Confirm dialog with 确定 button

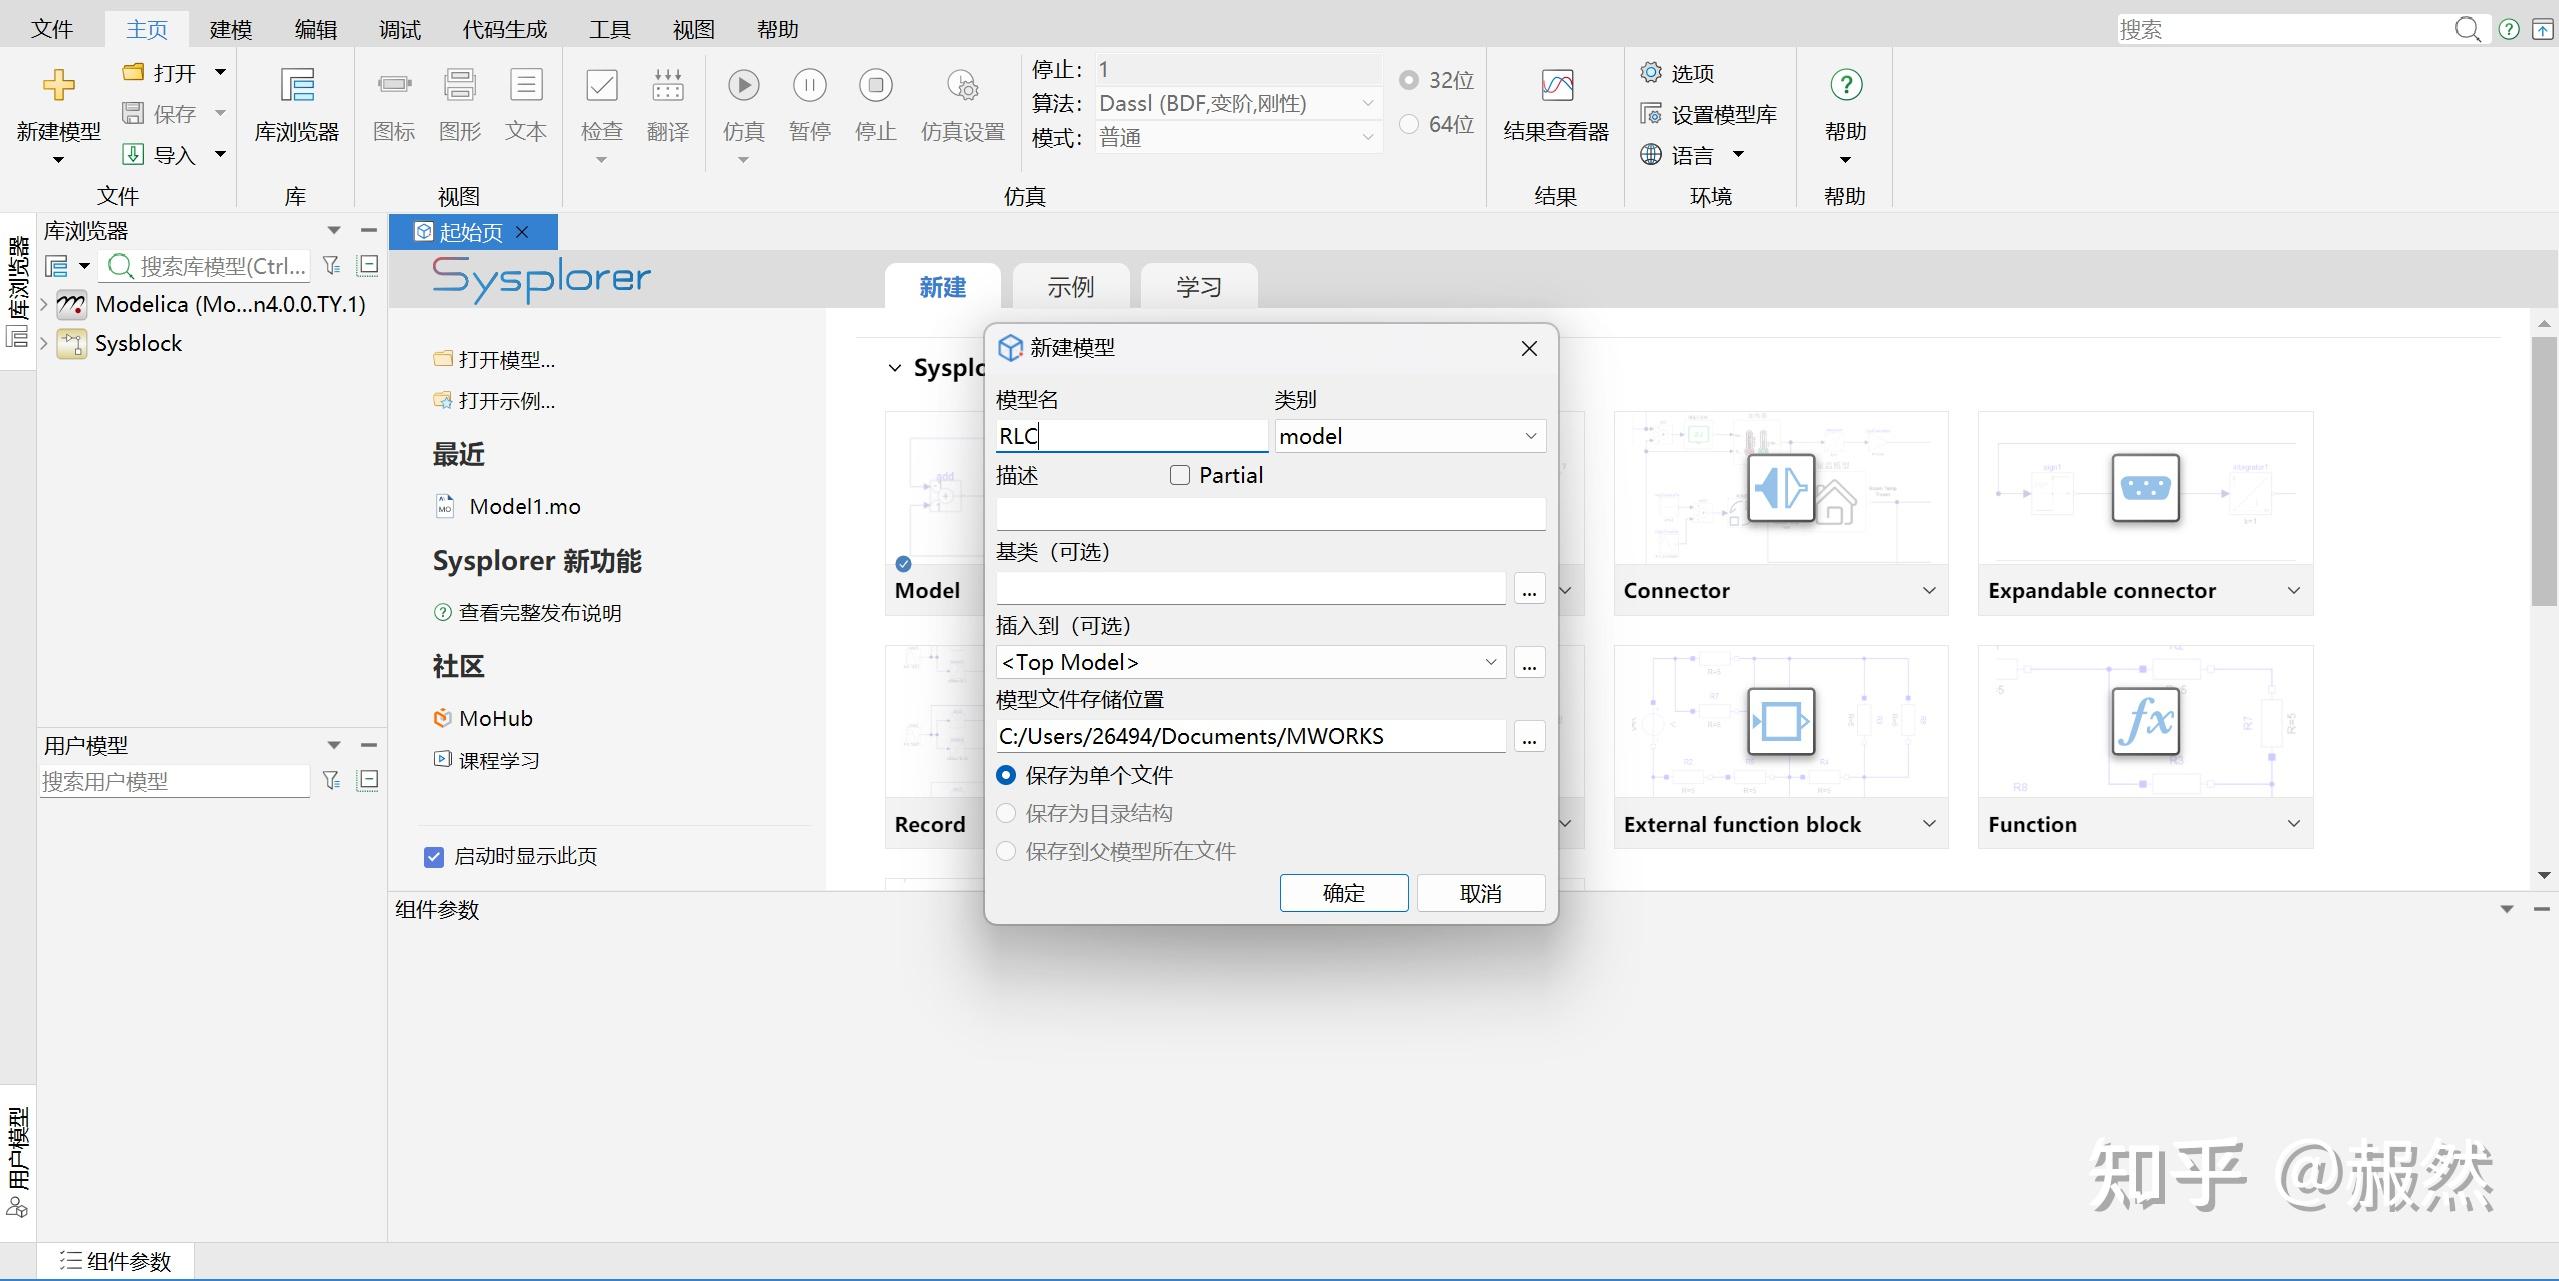[x=1344, y=893]
